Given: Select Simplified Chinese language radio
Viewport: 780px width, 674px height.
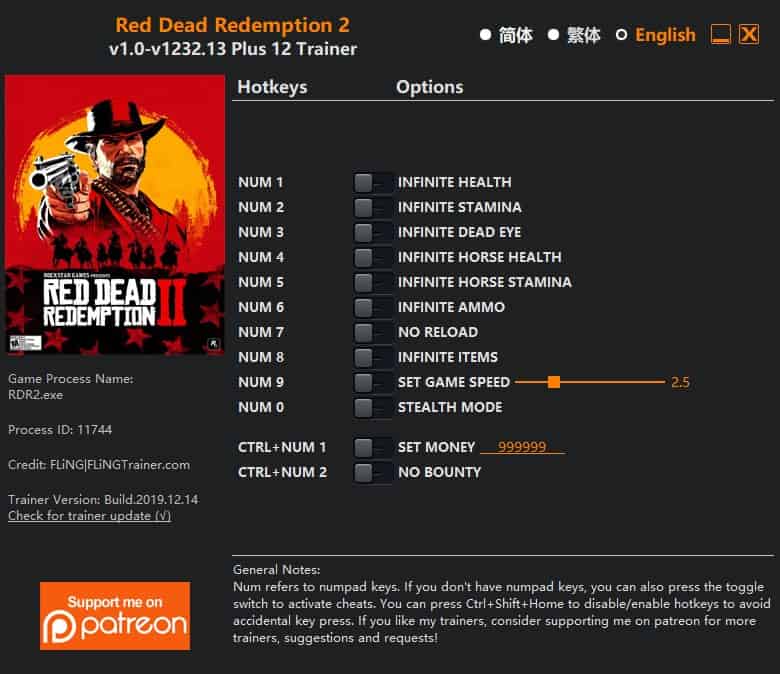Looking at the screenshot, I should point(485,35).
